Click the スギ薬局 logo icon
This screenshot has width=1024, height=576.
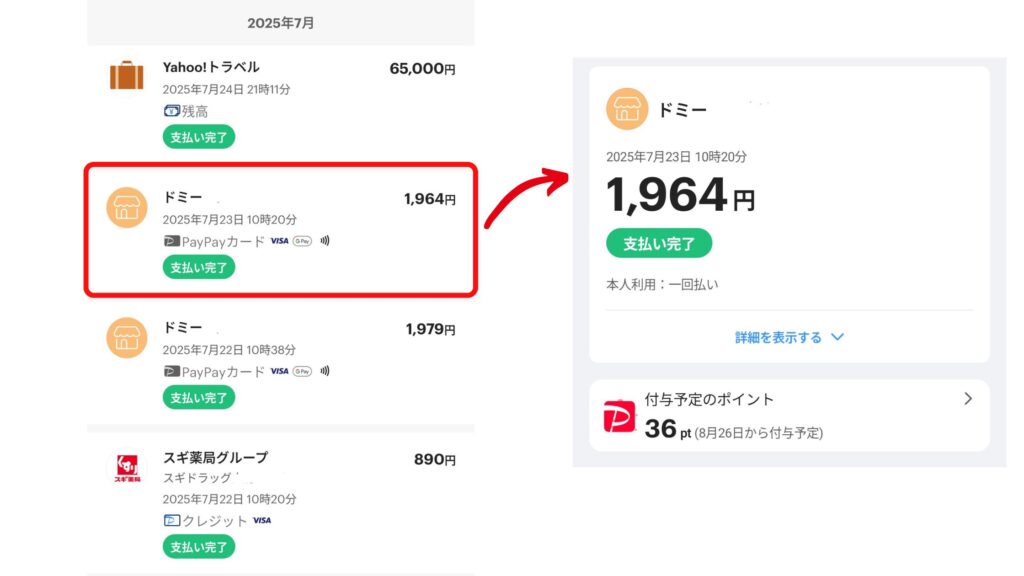pyautogui.click(x=127, y=468)
